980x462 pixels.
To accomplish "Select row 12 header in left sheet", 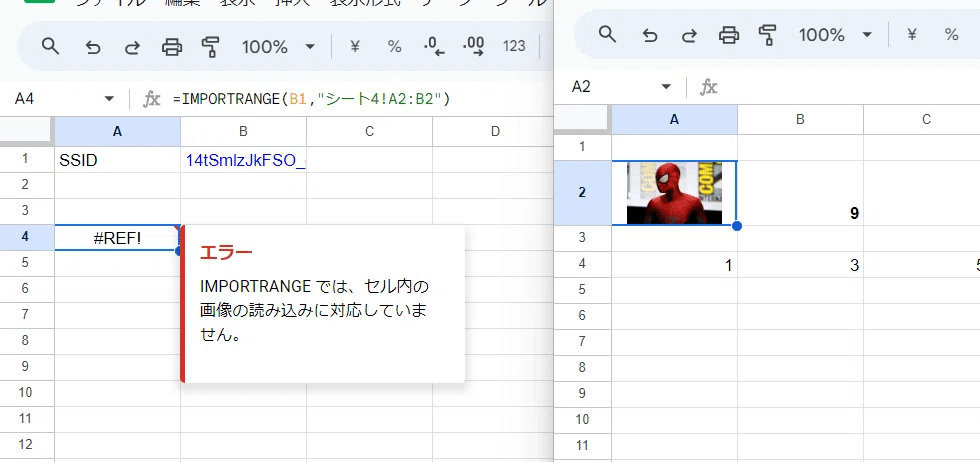I will 27,444.
